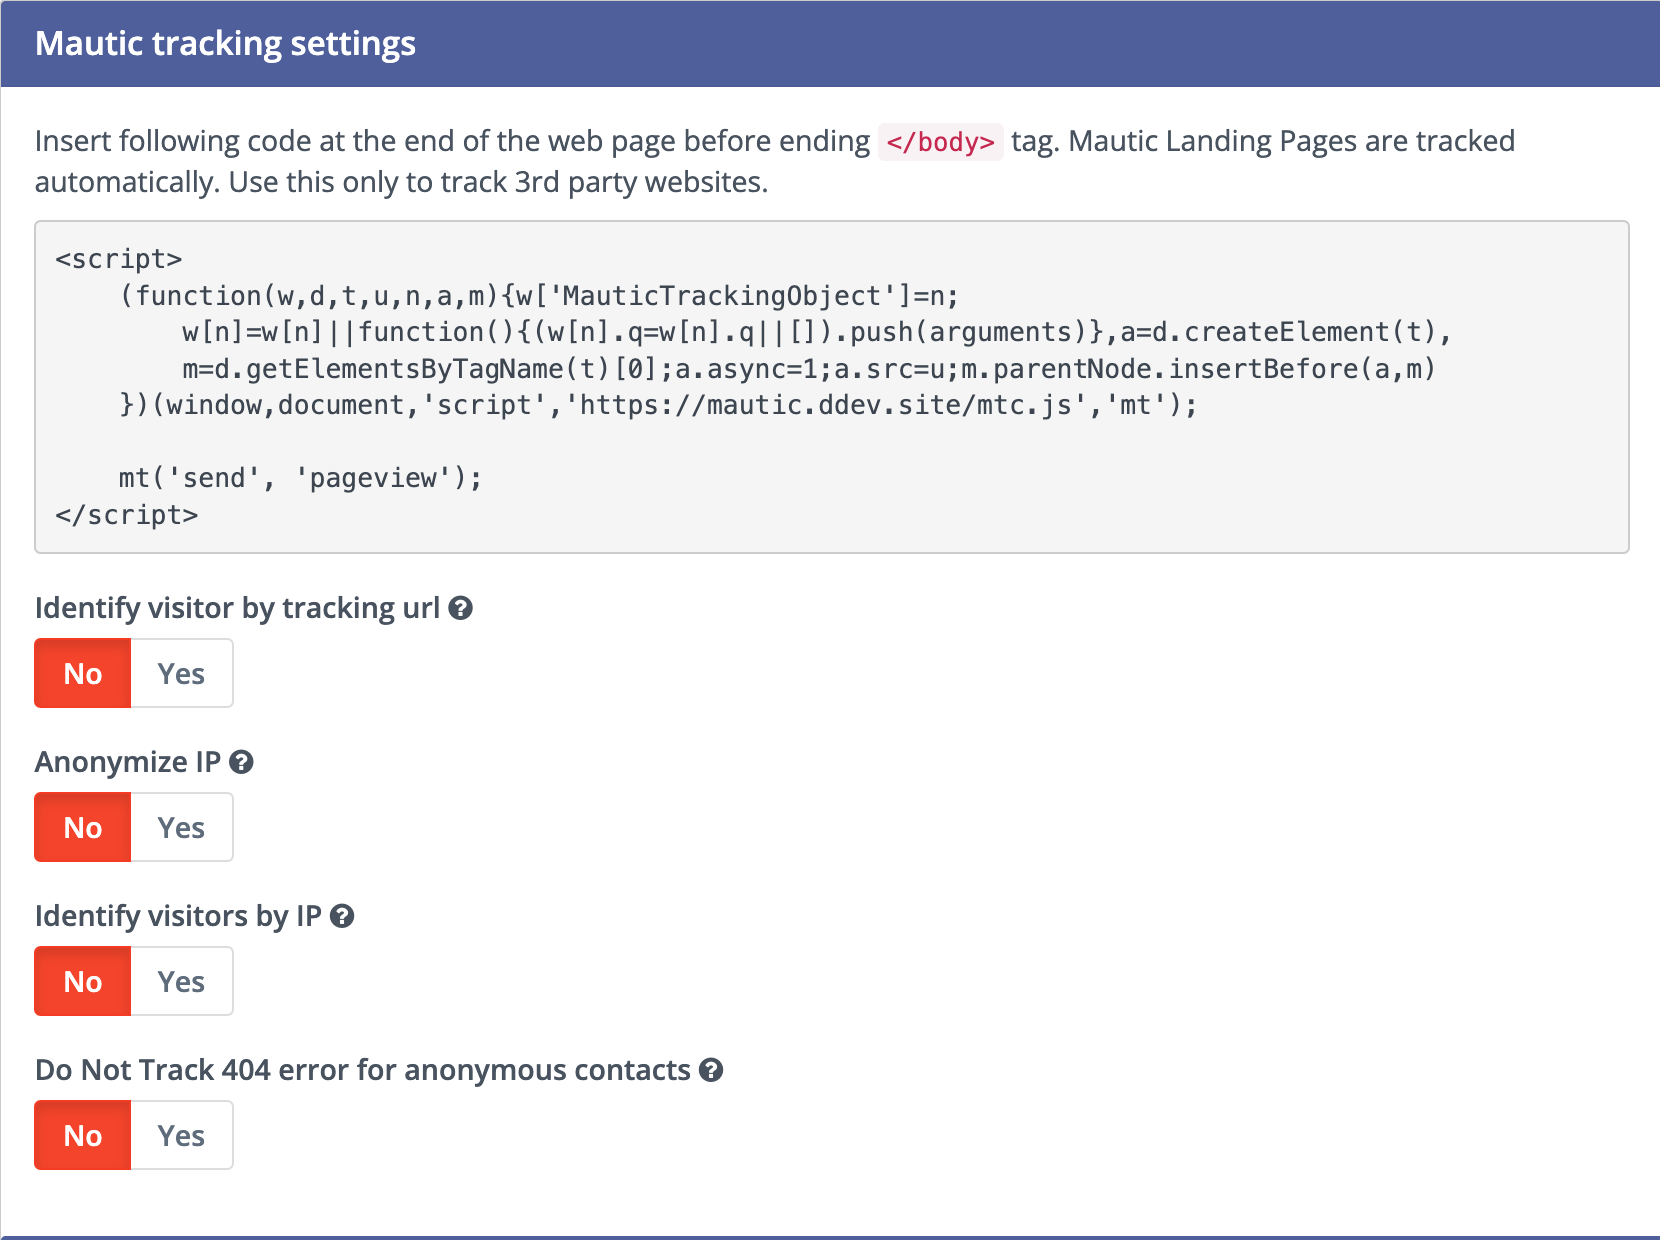
Task: Select No for Do Not Track 404 error
Action: (x=83, y=1135)
